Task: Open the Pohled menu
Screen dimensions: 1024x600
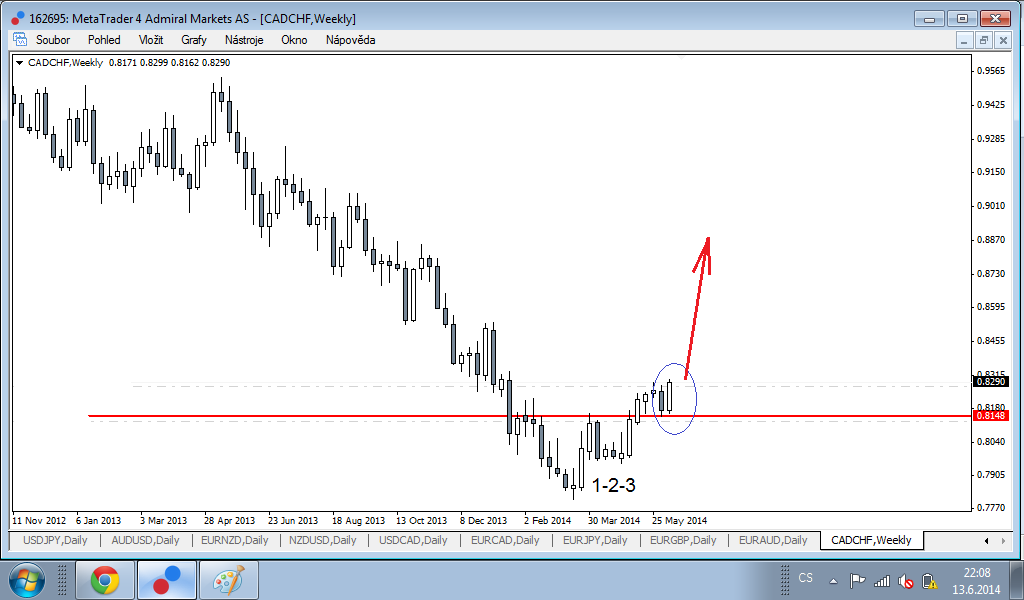Action: coord(104,40)
